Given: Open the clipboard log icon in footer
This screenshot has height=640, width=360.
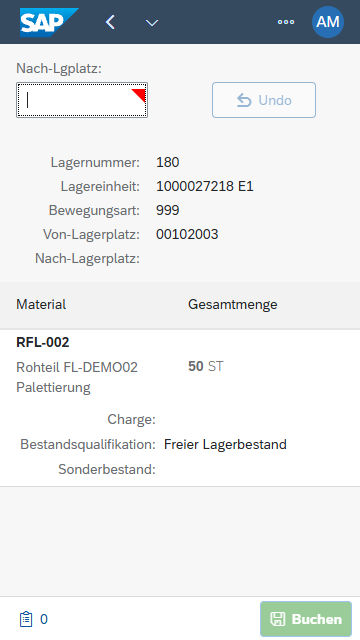Looking at the screenshot, I should point(26,619).
